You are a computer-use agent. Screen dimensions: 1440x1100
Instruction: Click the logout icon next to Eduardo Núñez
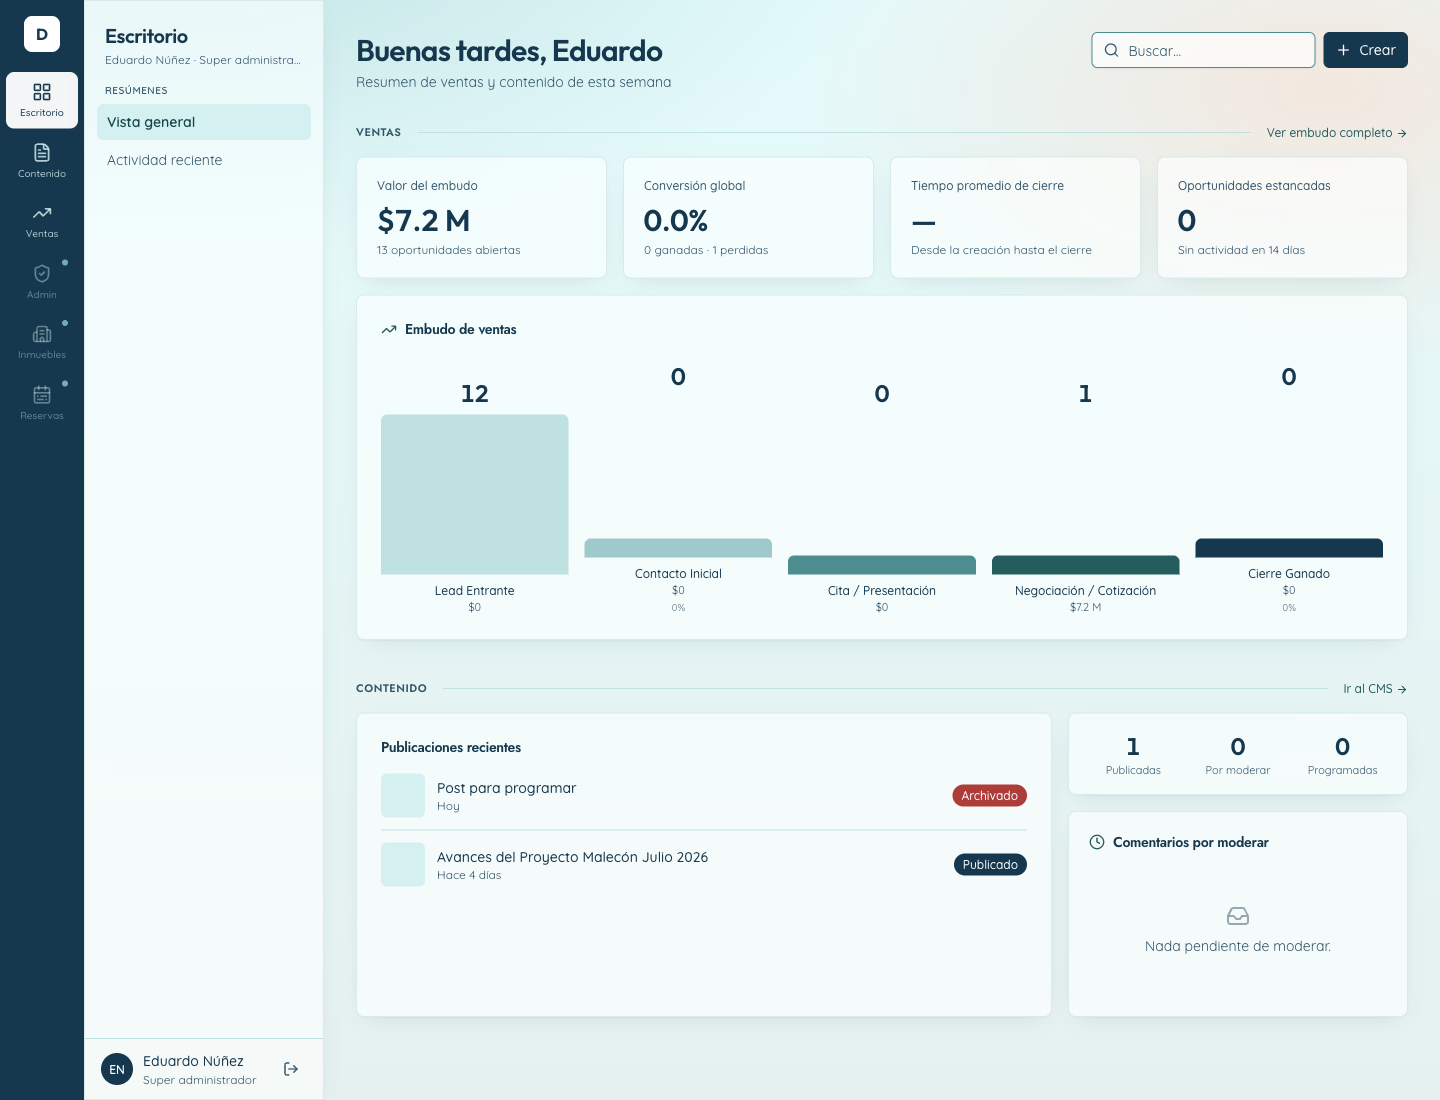coord(291,1069)
